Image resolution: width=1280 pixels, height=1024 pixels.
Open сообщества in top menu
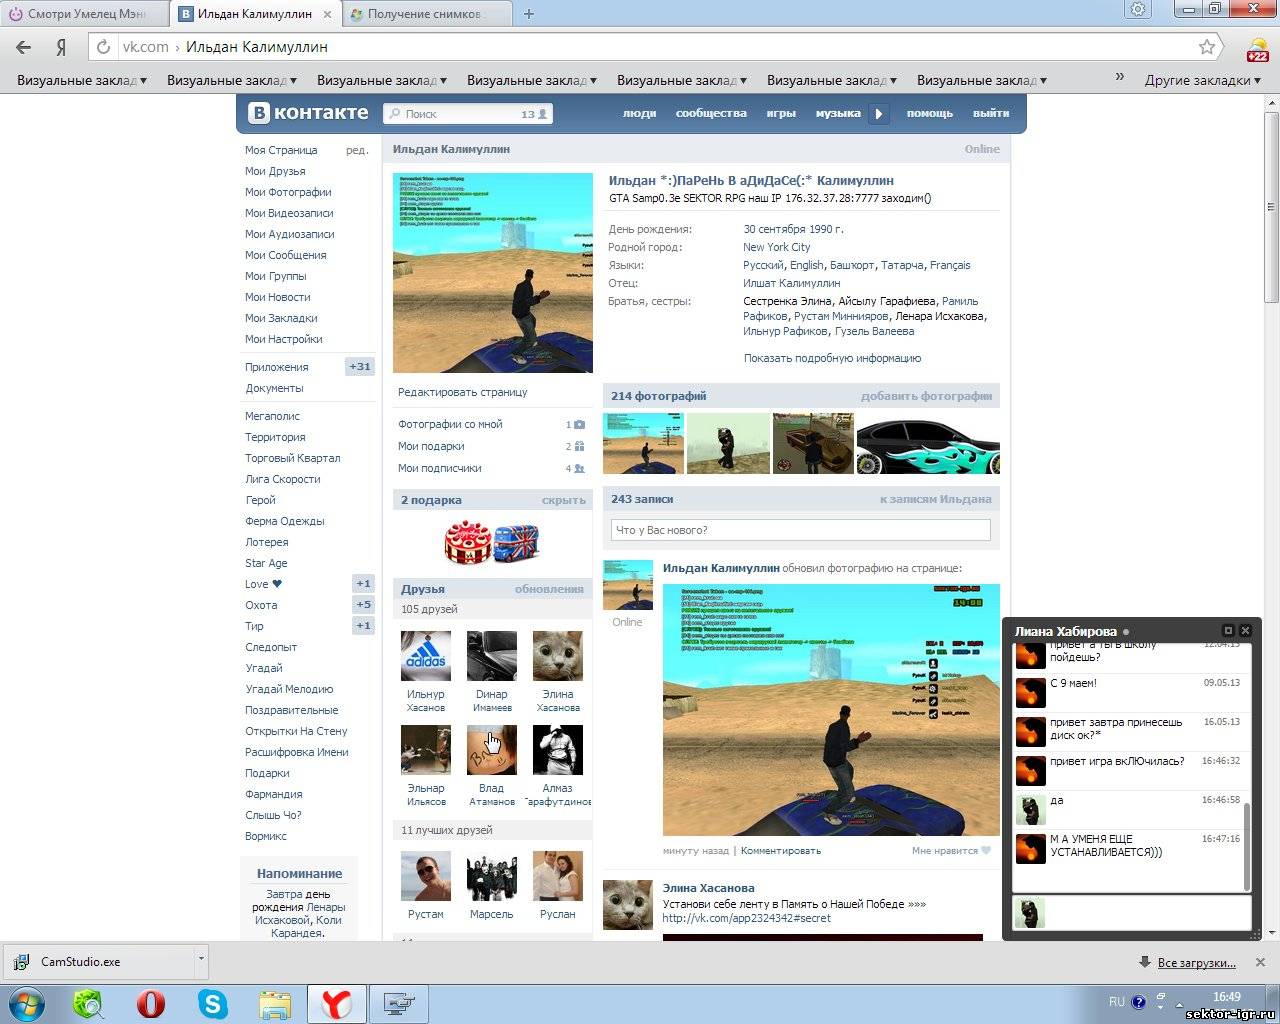(711, 113)
